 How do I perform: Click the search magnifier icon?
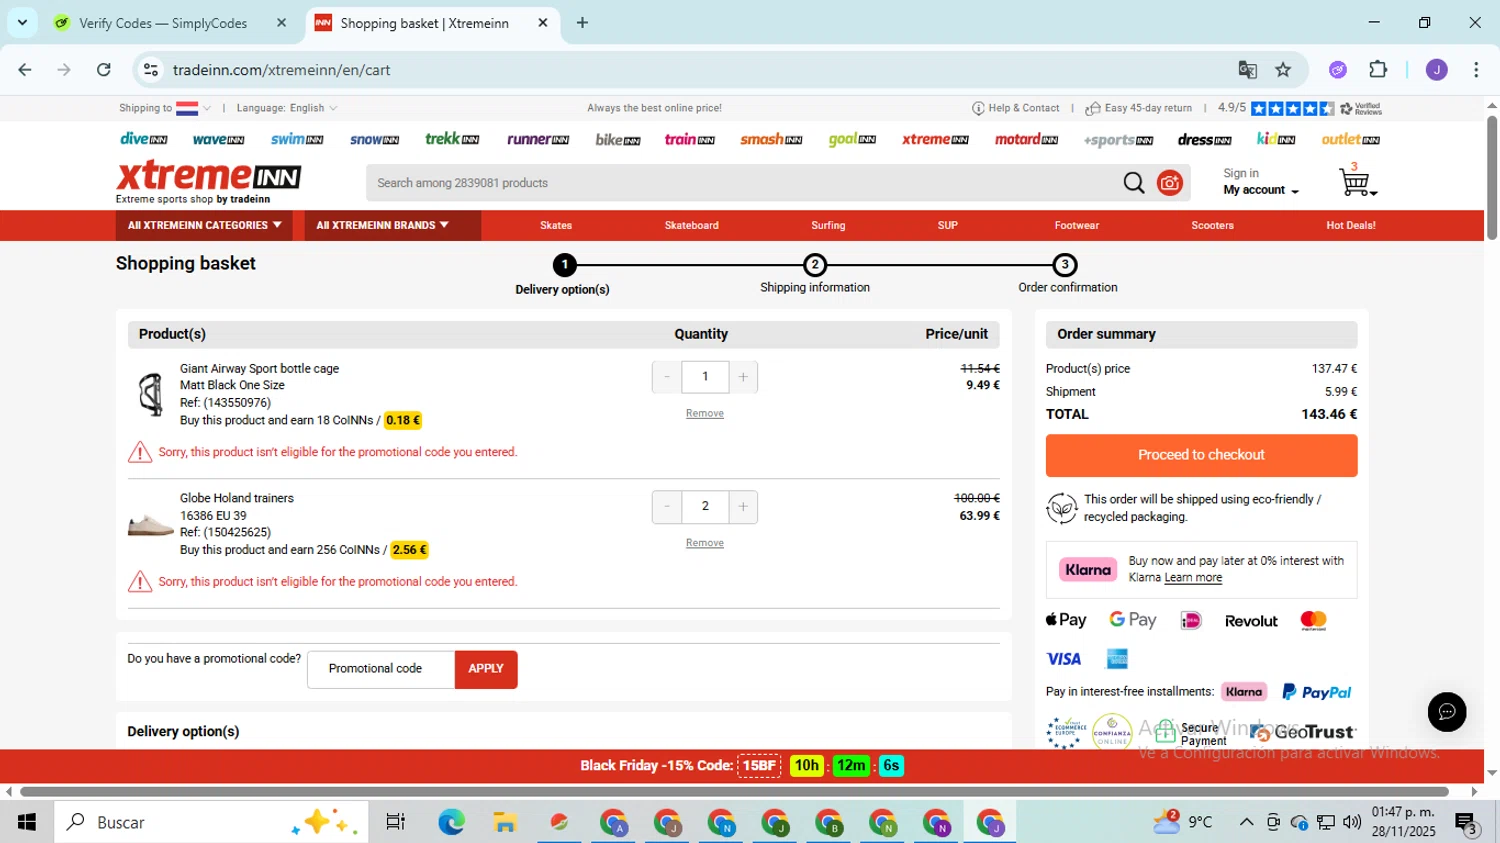tap(1134, 183)
